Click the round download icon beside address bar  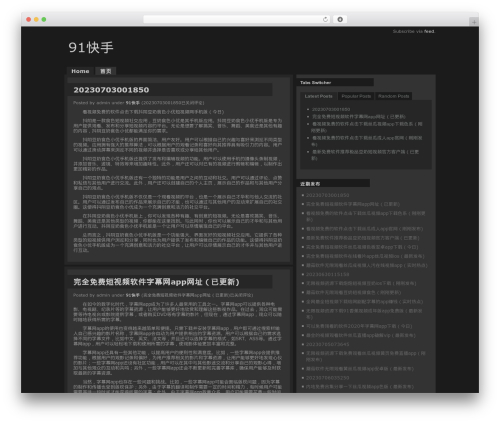pyautogui.click(x=340, y=19)
